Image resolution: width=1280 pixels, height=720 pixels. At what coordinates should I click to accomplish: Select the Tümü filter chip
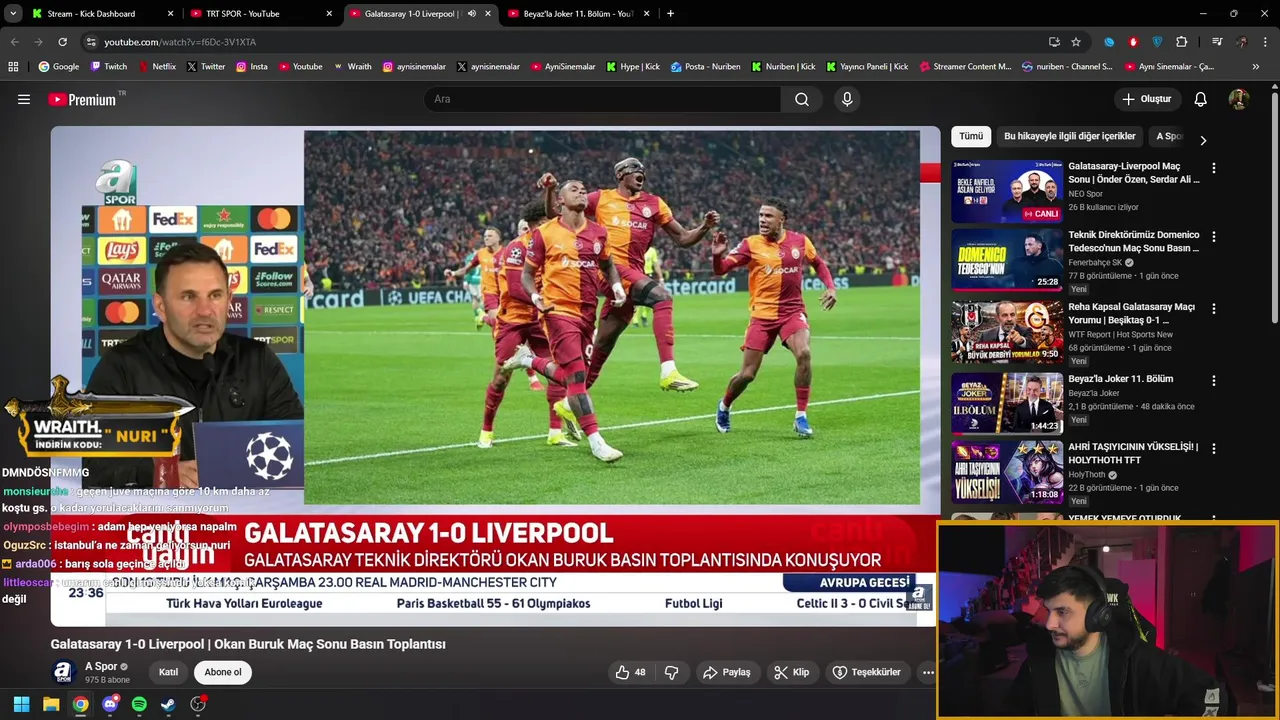(x=971, y=136)
